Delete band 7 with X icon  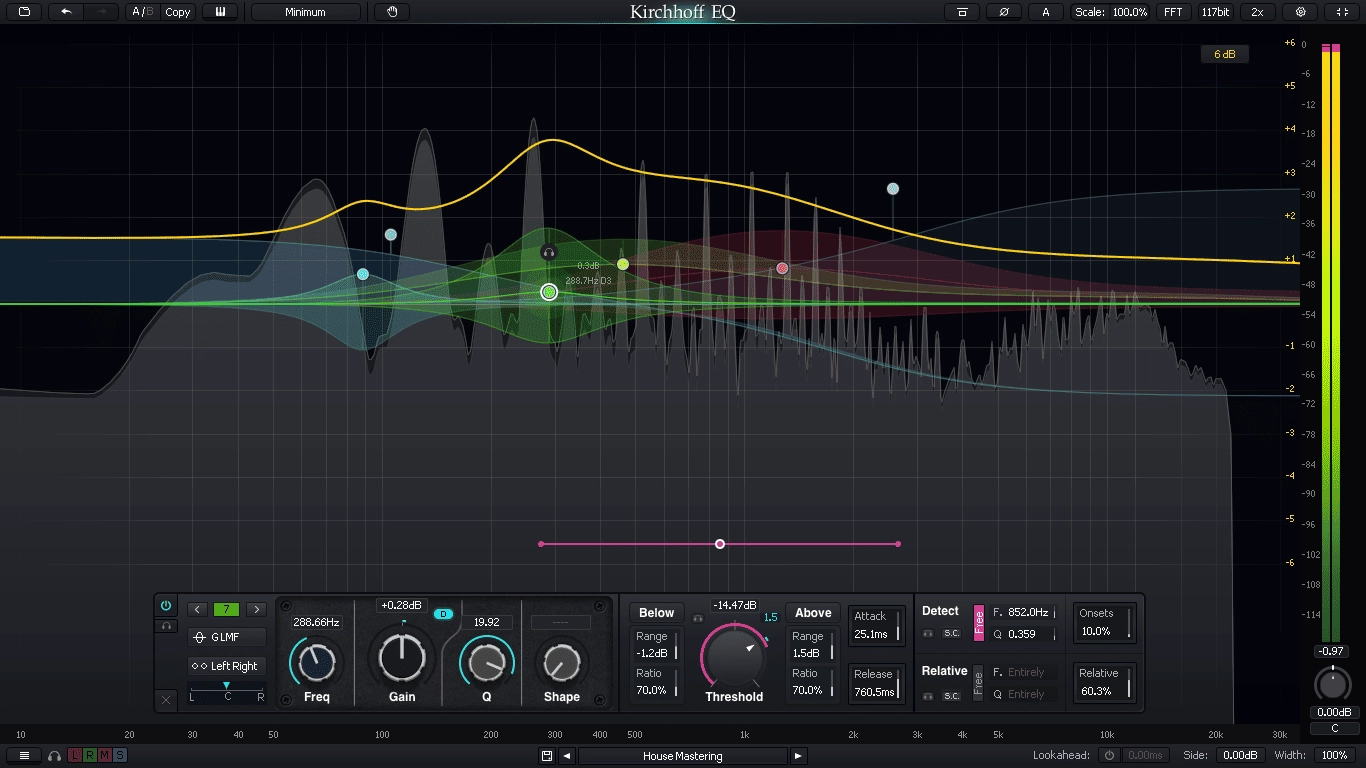point(166,699)
